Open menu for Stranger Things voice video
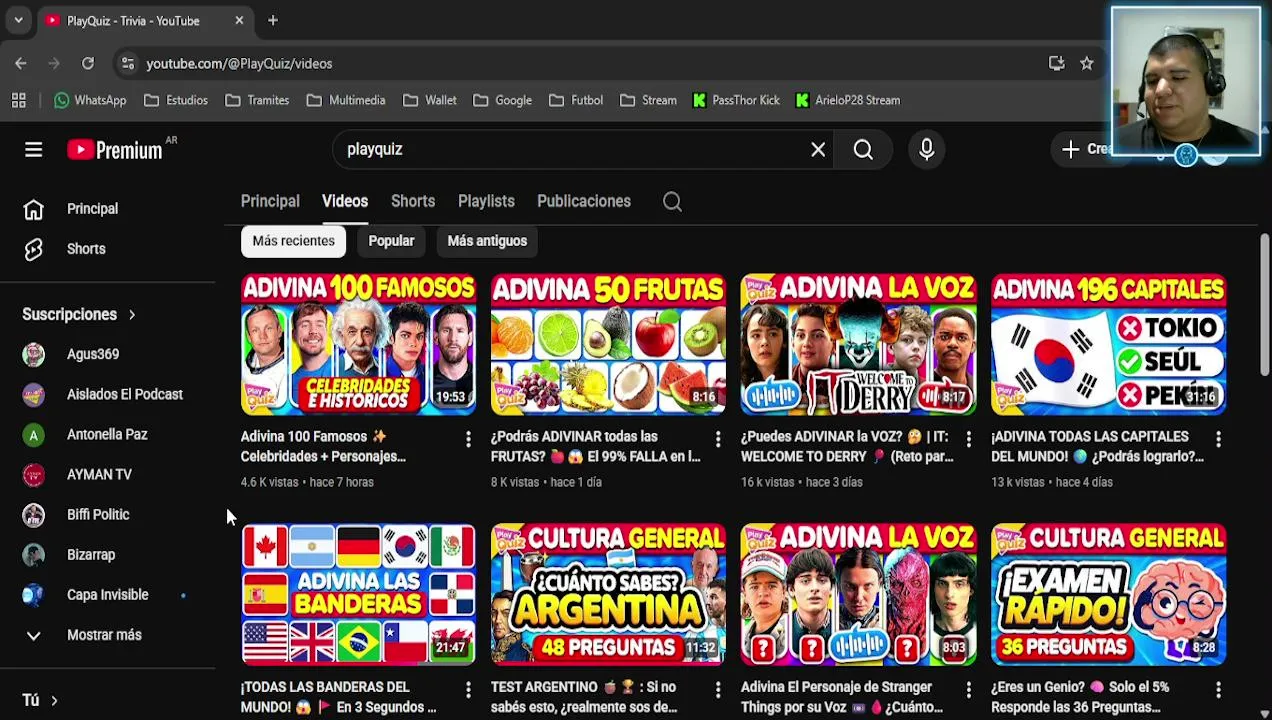1272x720 pixels. pos(968,689)
